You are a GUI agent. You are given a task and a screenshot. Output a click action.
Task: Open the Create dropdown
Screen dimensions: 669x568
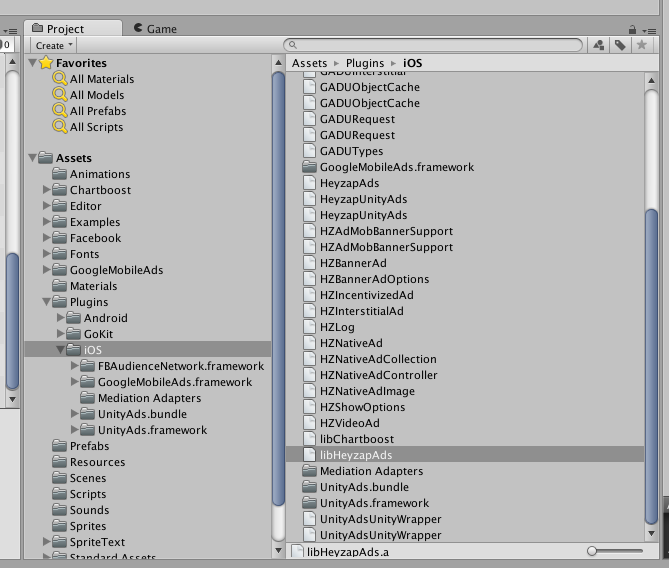(53, 45)
